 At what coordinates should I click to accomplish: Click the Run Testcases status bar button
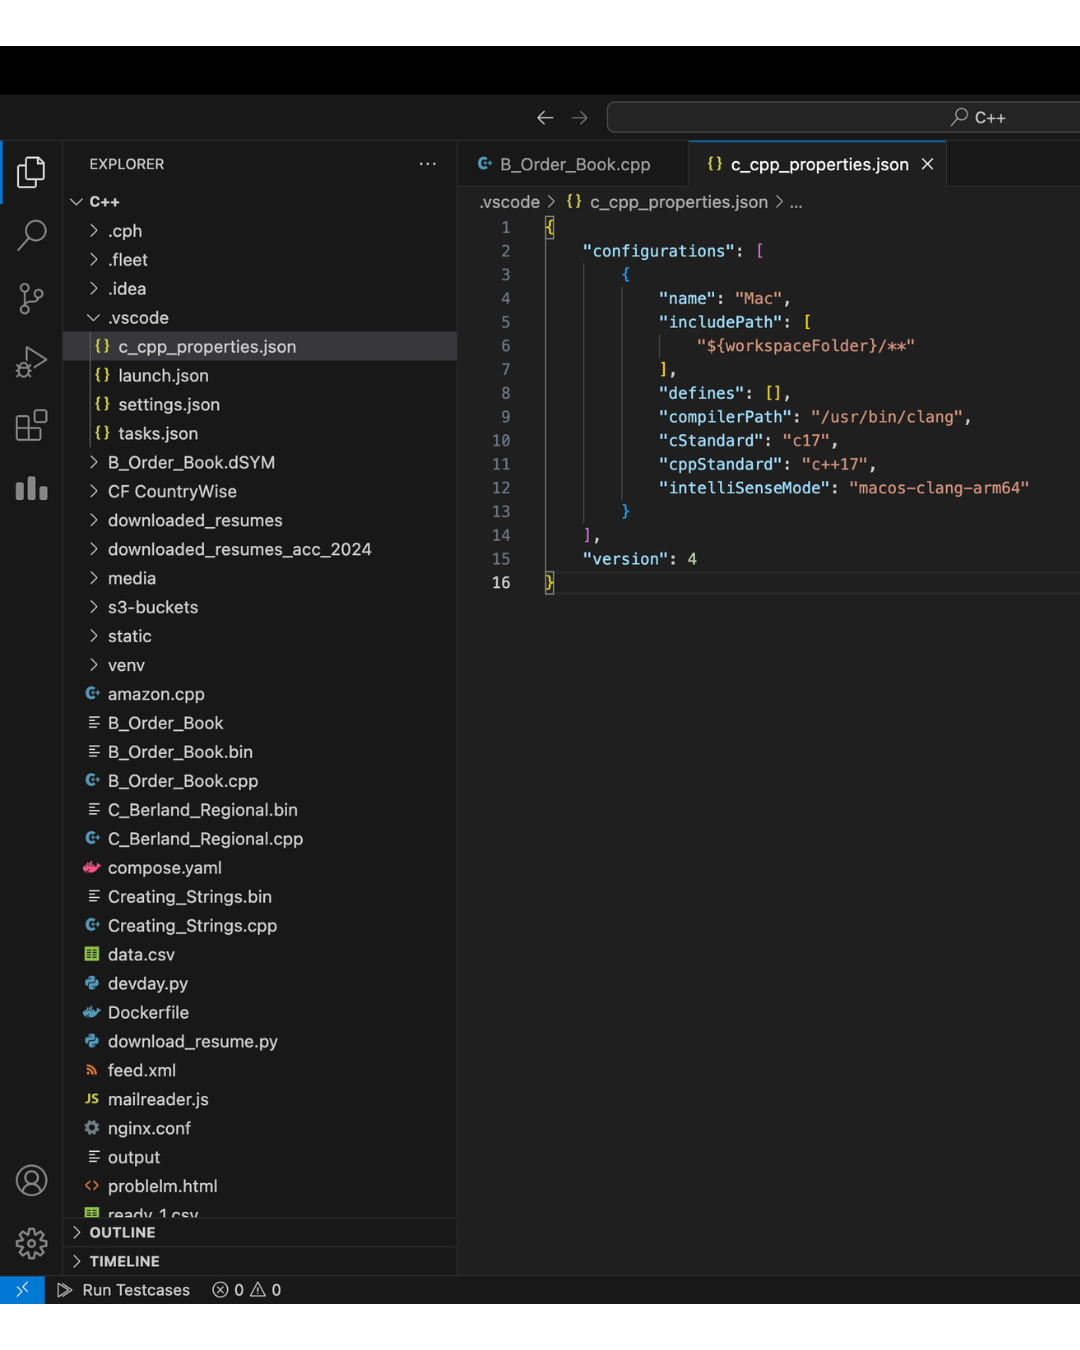123,1290
